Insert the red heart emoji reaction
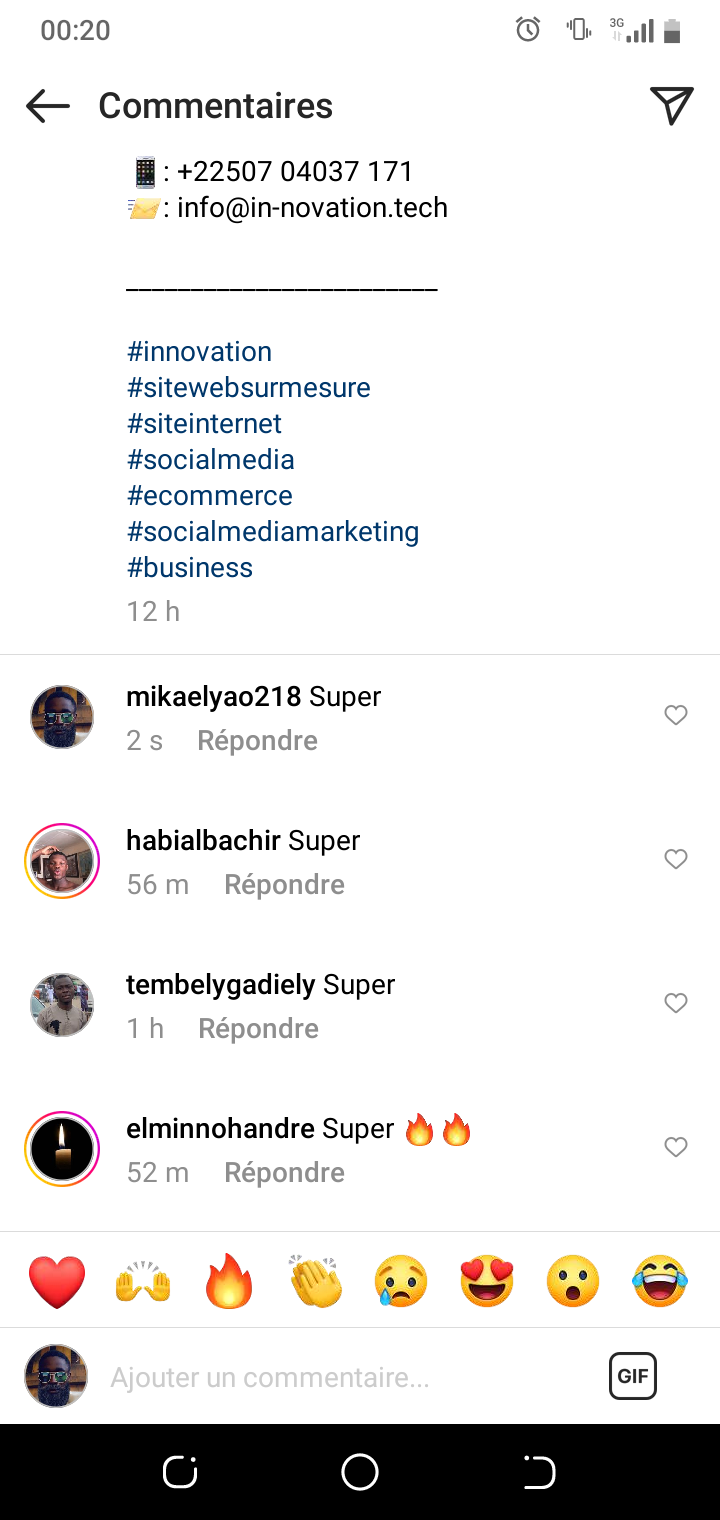The width and height of the screenshot is (720, 1520). coord(57,1281)
